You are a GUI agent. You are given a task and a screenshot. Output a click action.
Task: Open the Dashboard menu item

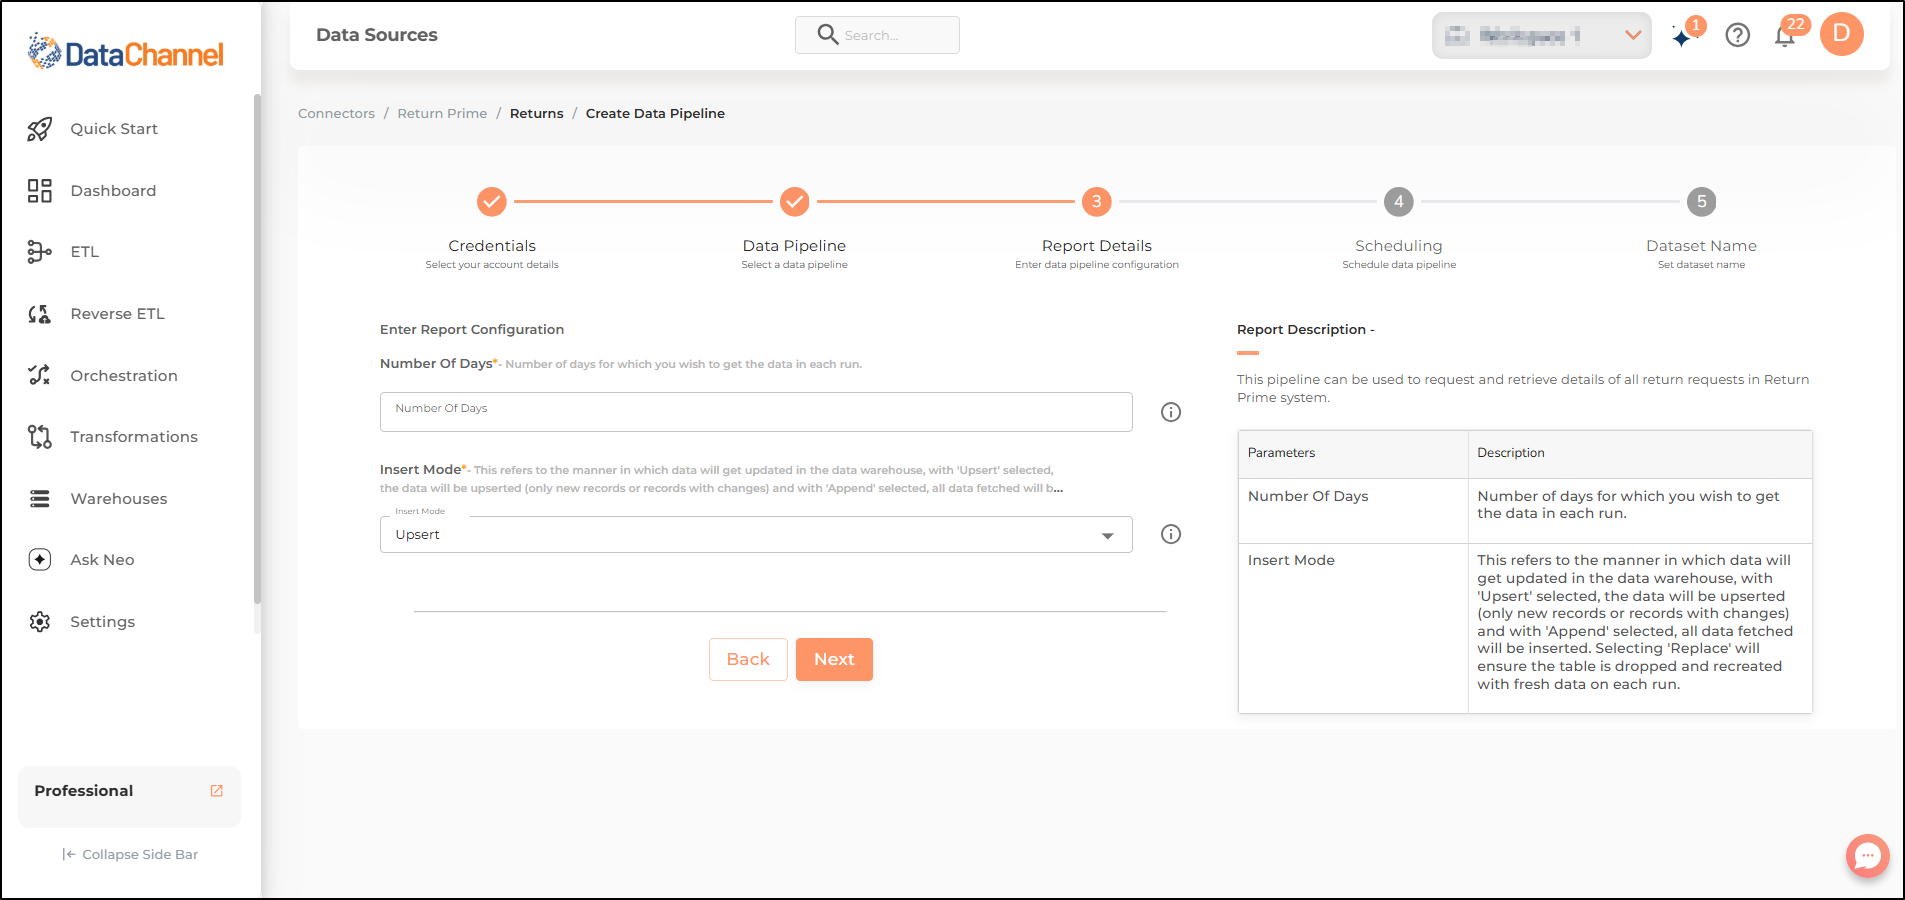pyautogui.click(x=113, y=191)
